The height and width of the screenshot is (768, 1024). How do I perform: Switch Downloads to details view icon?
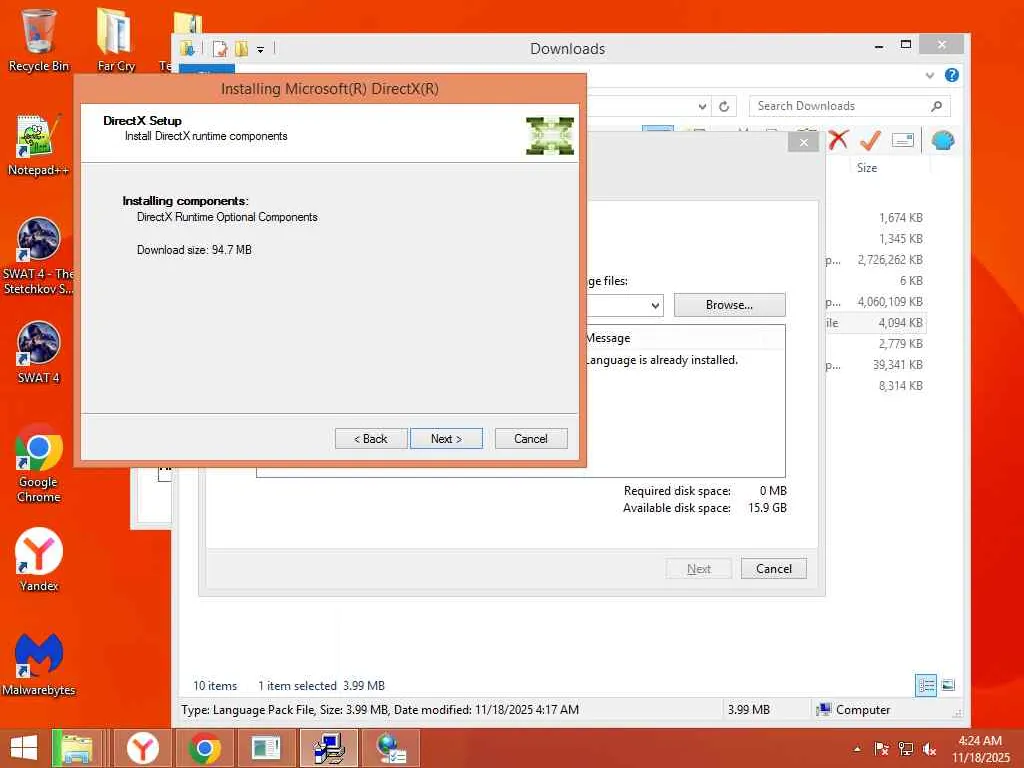(926, 685)
